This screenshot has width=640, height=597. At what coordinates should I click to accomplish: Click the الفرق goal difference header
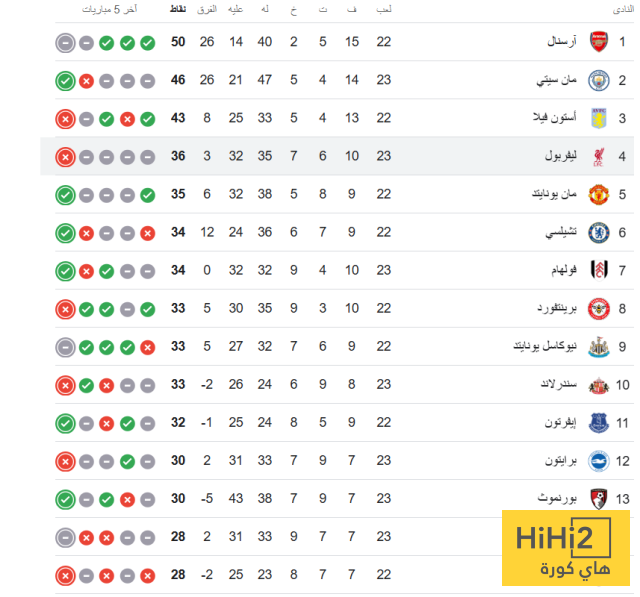tap(207, 10)
